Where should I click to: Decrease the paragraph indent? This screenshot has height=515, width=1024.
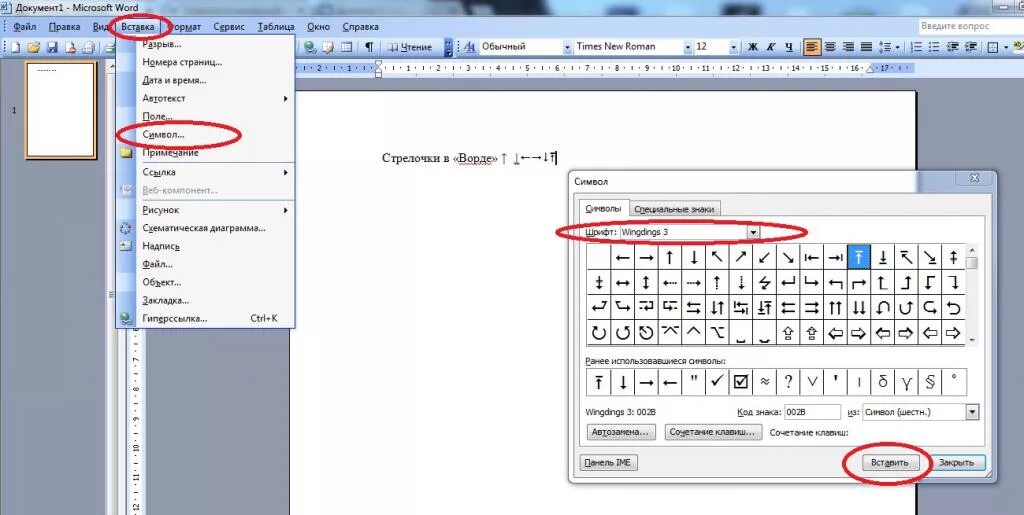coord(953,47)
